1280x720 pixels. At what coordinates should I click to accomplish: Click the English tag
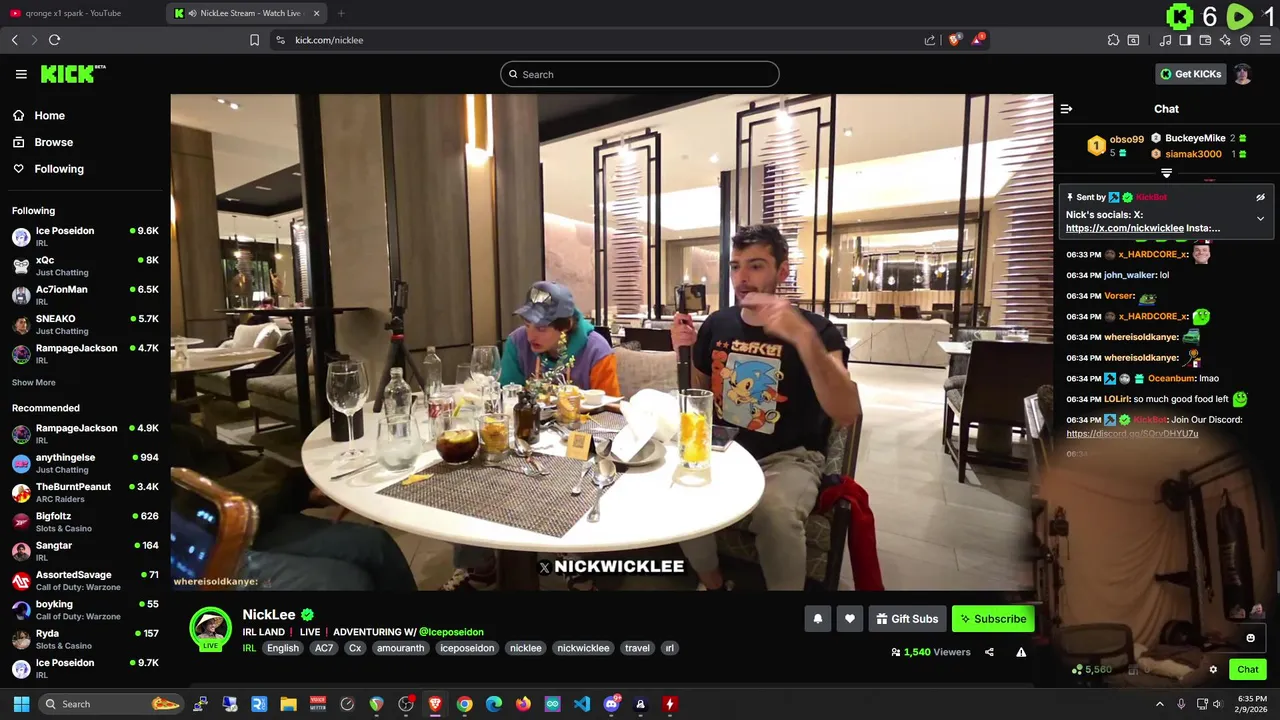tap(283, 648)
